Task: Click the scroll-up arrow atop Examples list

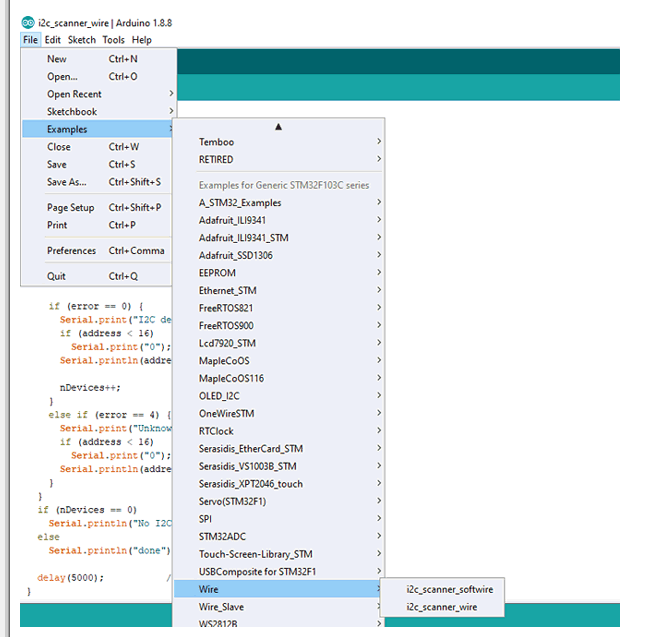Action: pyautogui.click(x=279, y=127)
